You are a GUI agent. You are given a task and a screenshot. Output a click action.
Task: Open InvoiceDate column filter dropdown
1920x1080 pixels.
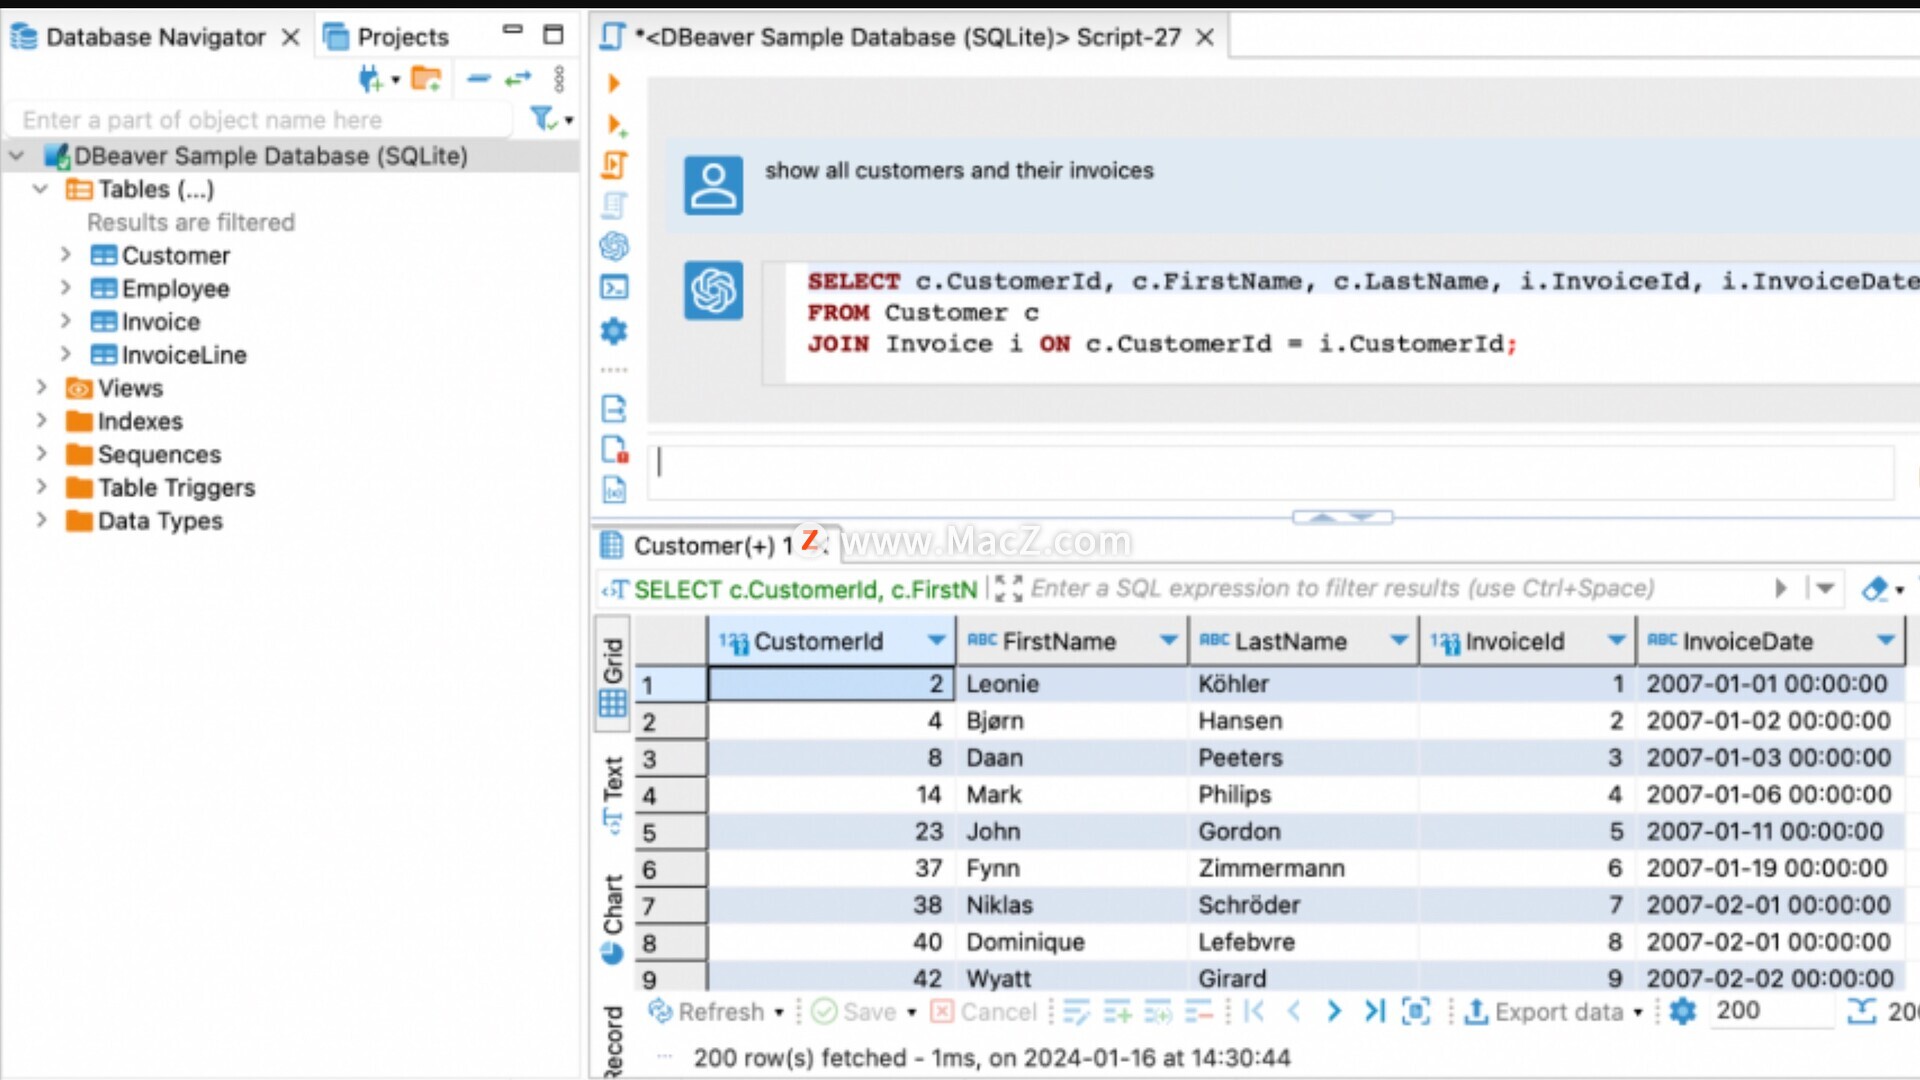(x=1886, y=641)
